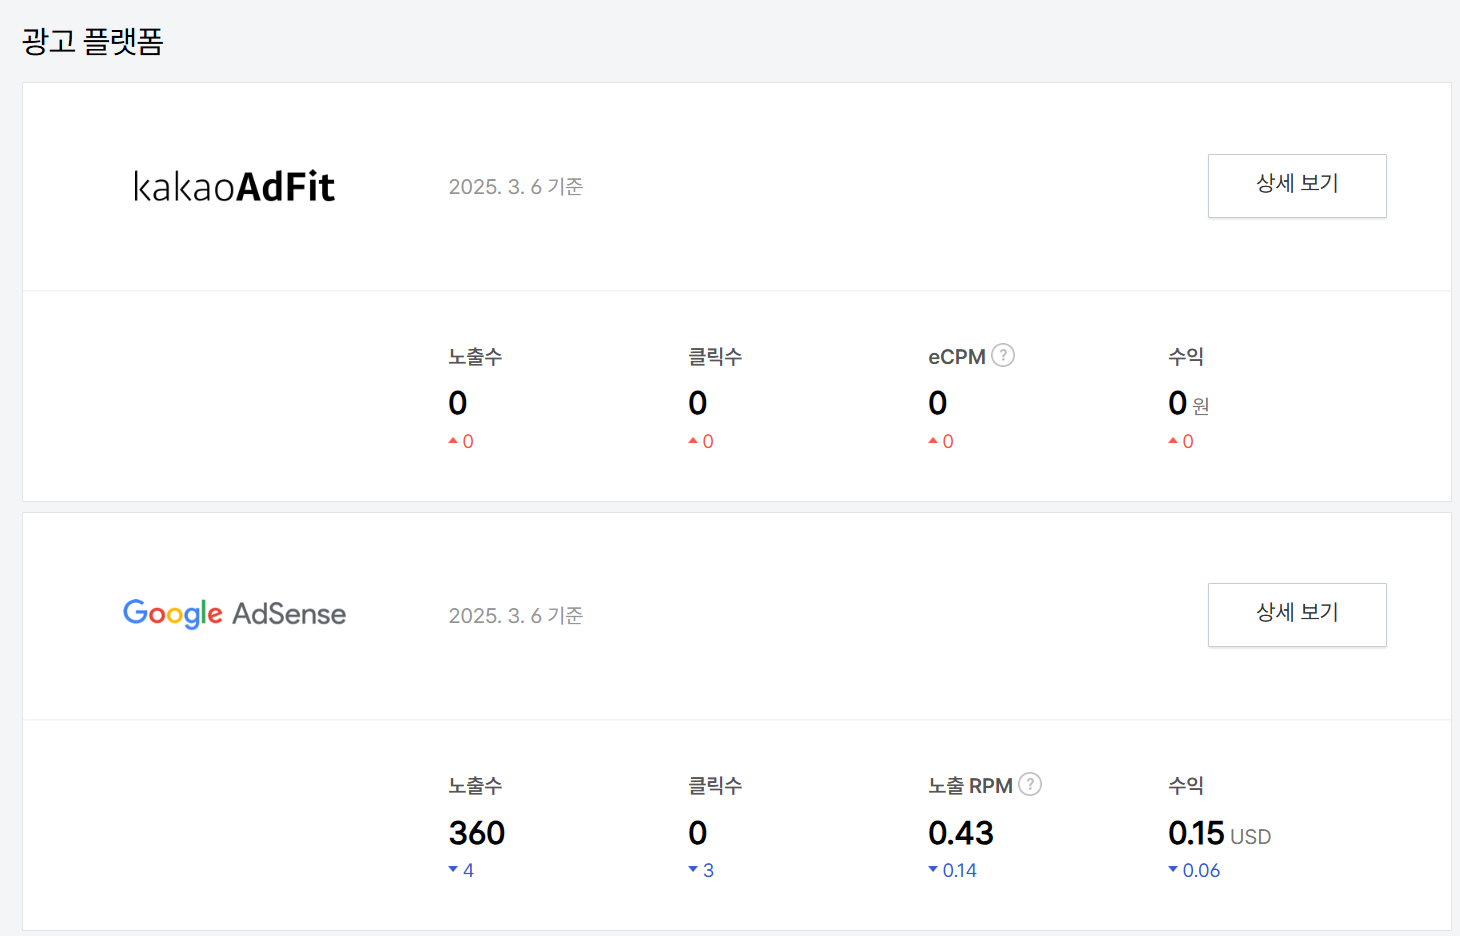The width and height of the screenshot is (1460, 936).
Task: Click the red up arrow under AdFit 노출수
Action: point(453,440)
